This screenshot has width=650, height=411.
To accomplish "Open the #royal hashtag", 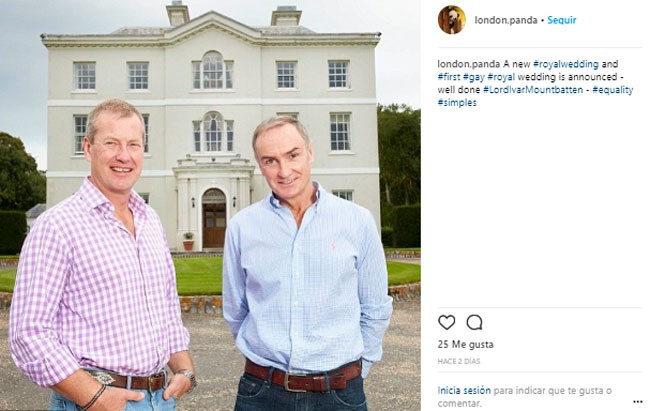I will tap(501, 77).
